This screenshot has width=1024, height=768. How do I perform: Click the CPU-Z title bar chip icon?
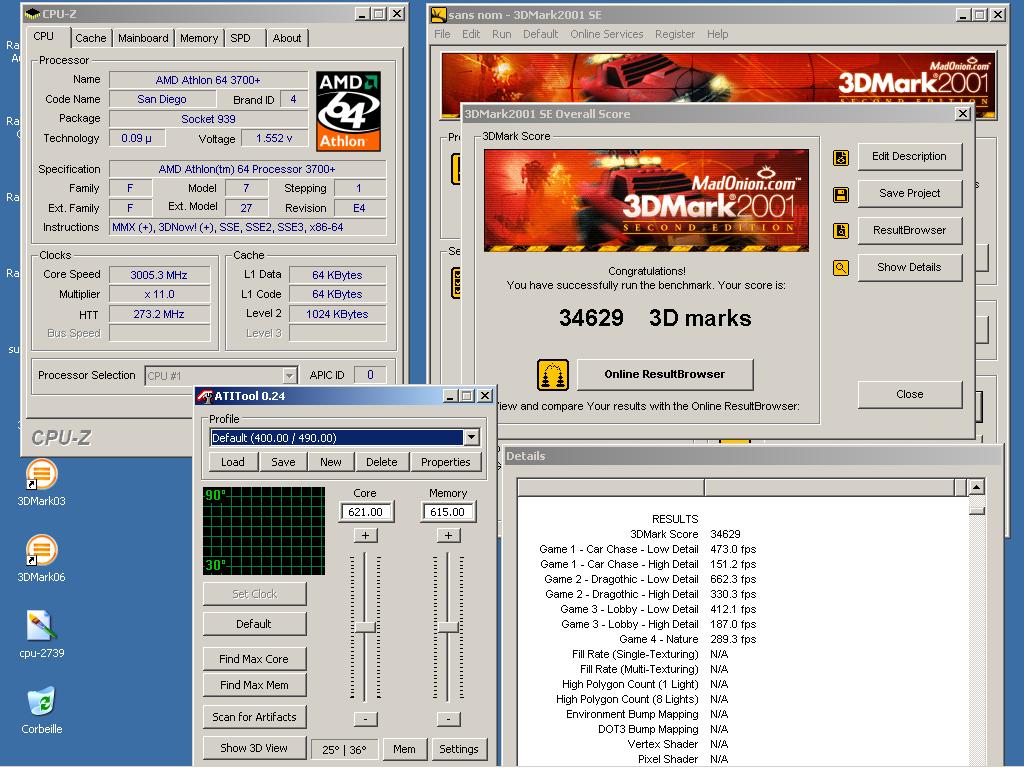(x=33, y=14)
